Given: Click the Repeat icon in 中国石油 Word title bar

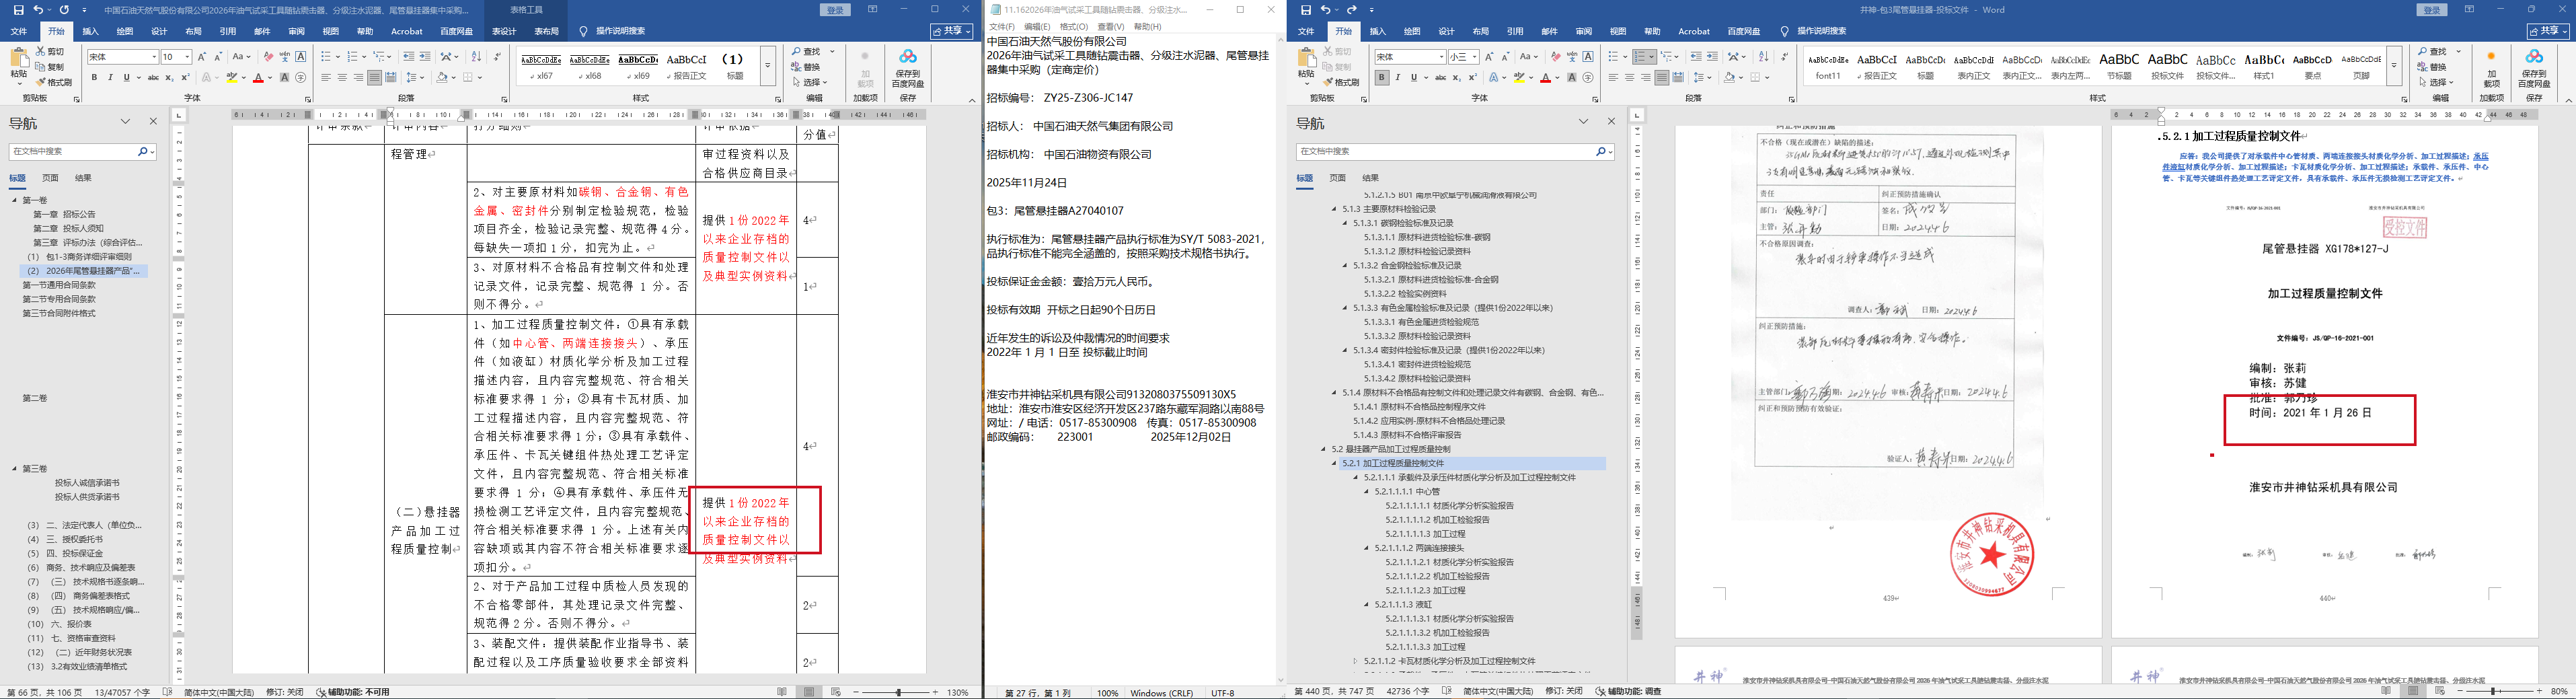Looking at the screenshot, I should pyautogui.click(x=64, y=10).
